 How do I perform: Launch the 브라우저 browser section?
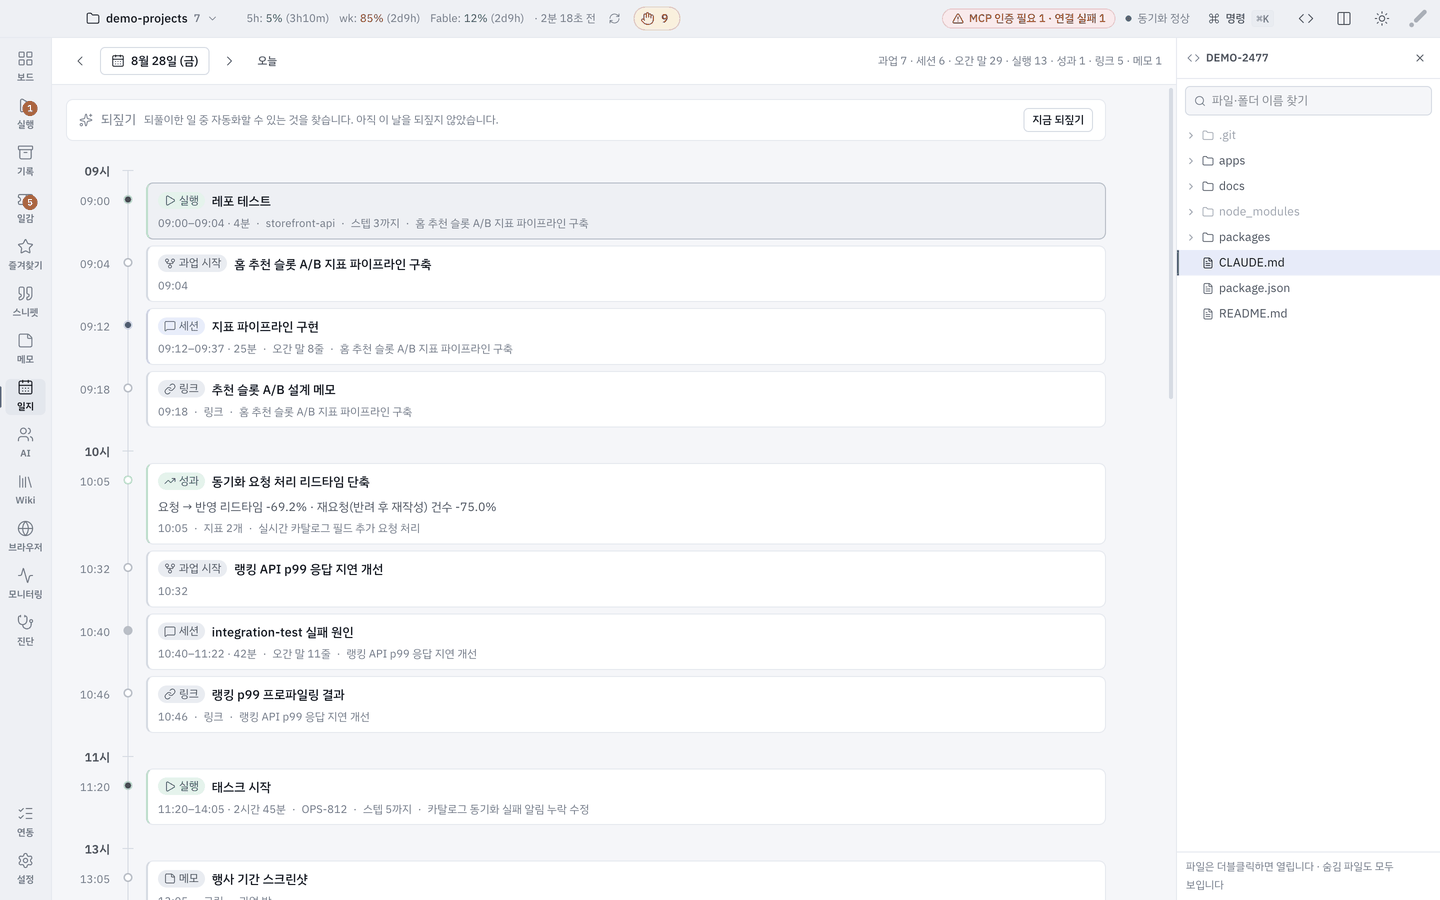point(25,536)
